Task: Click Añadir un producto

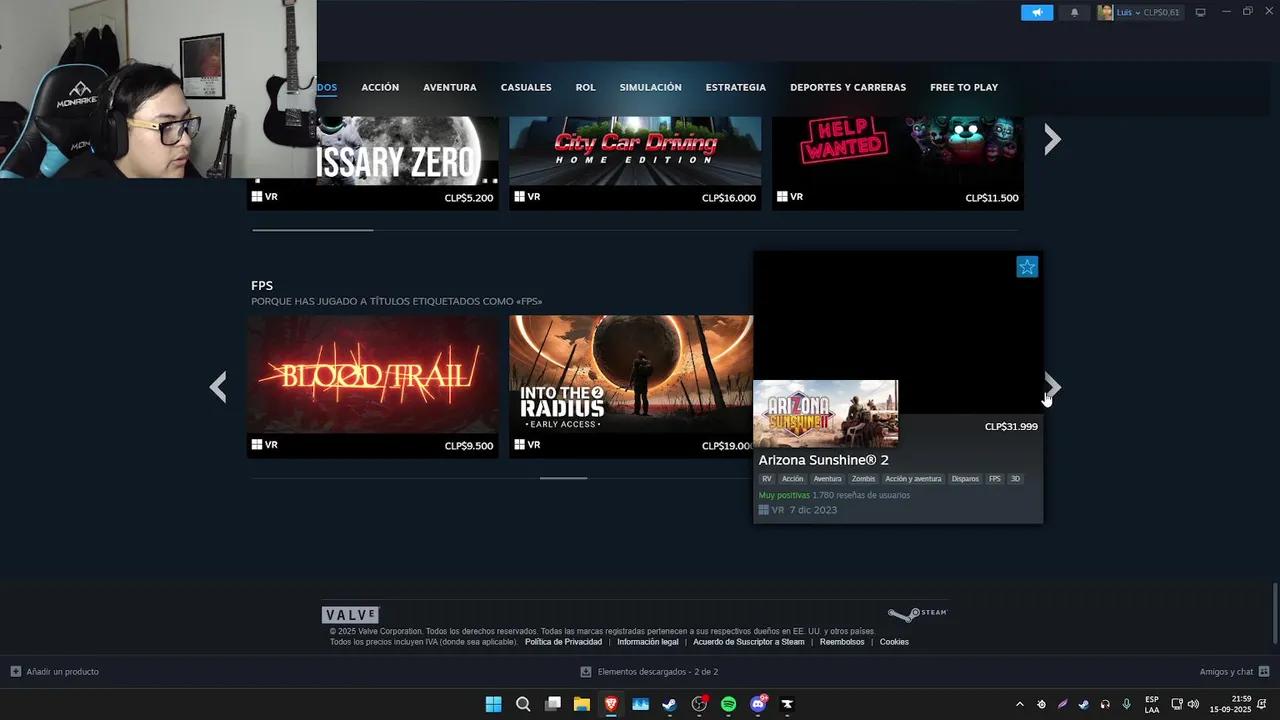Action: tap(55, 672)
